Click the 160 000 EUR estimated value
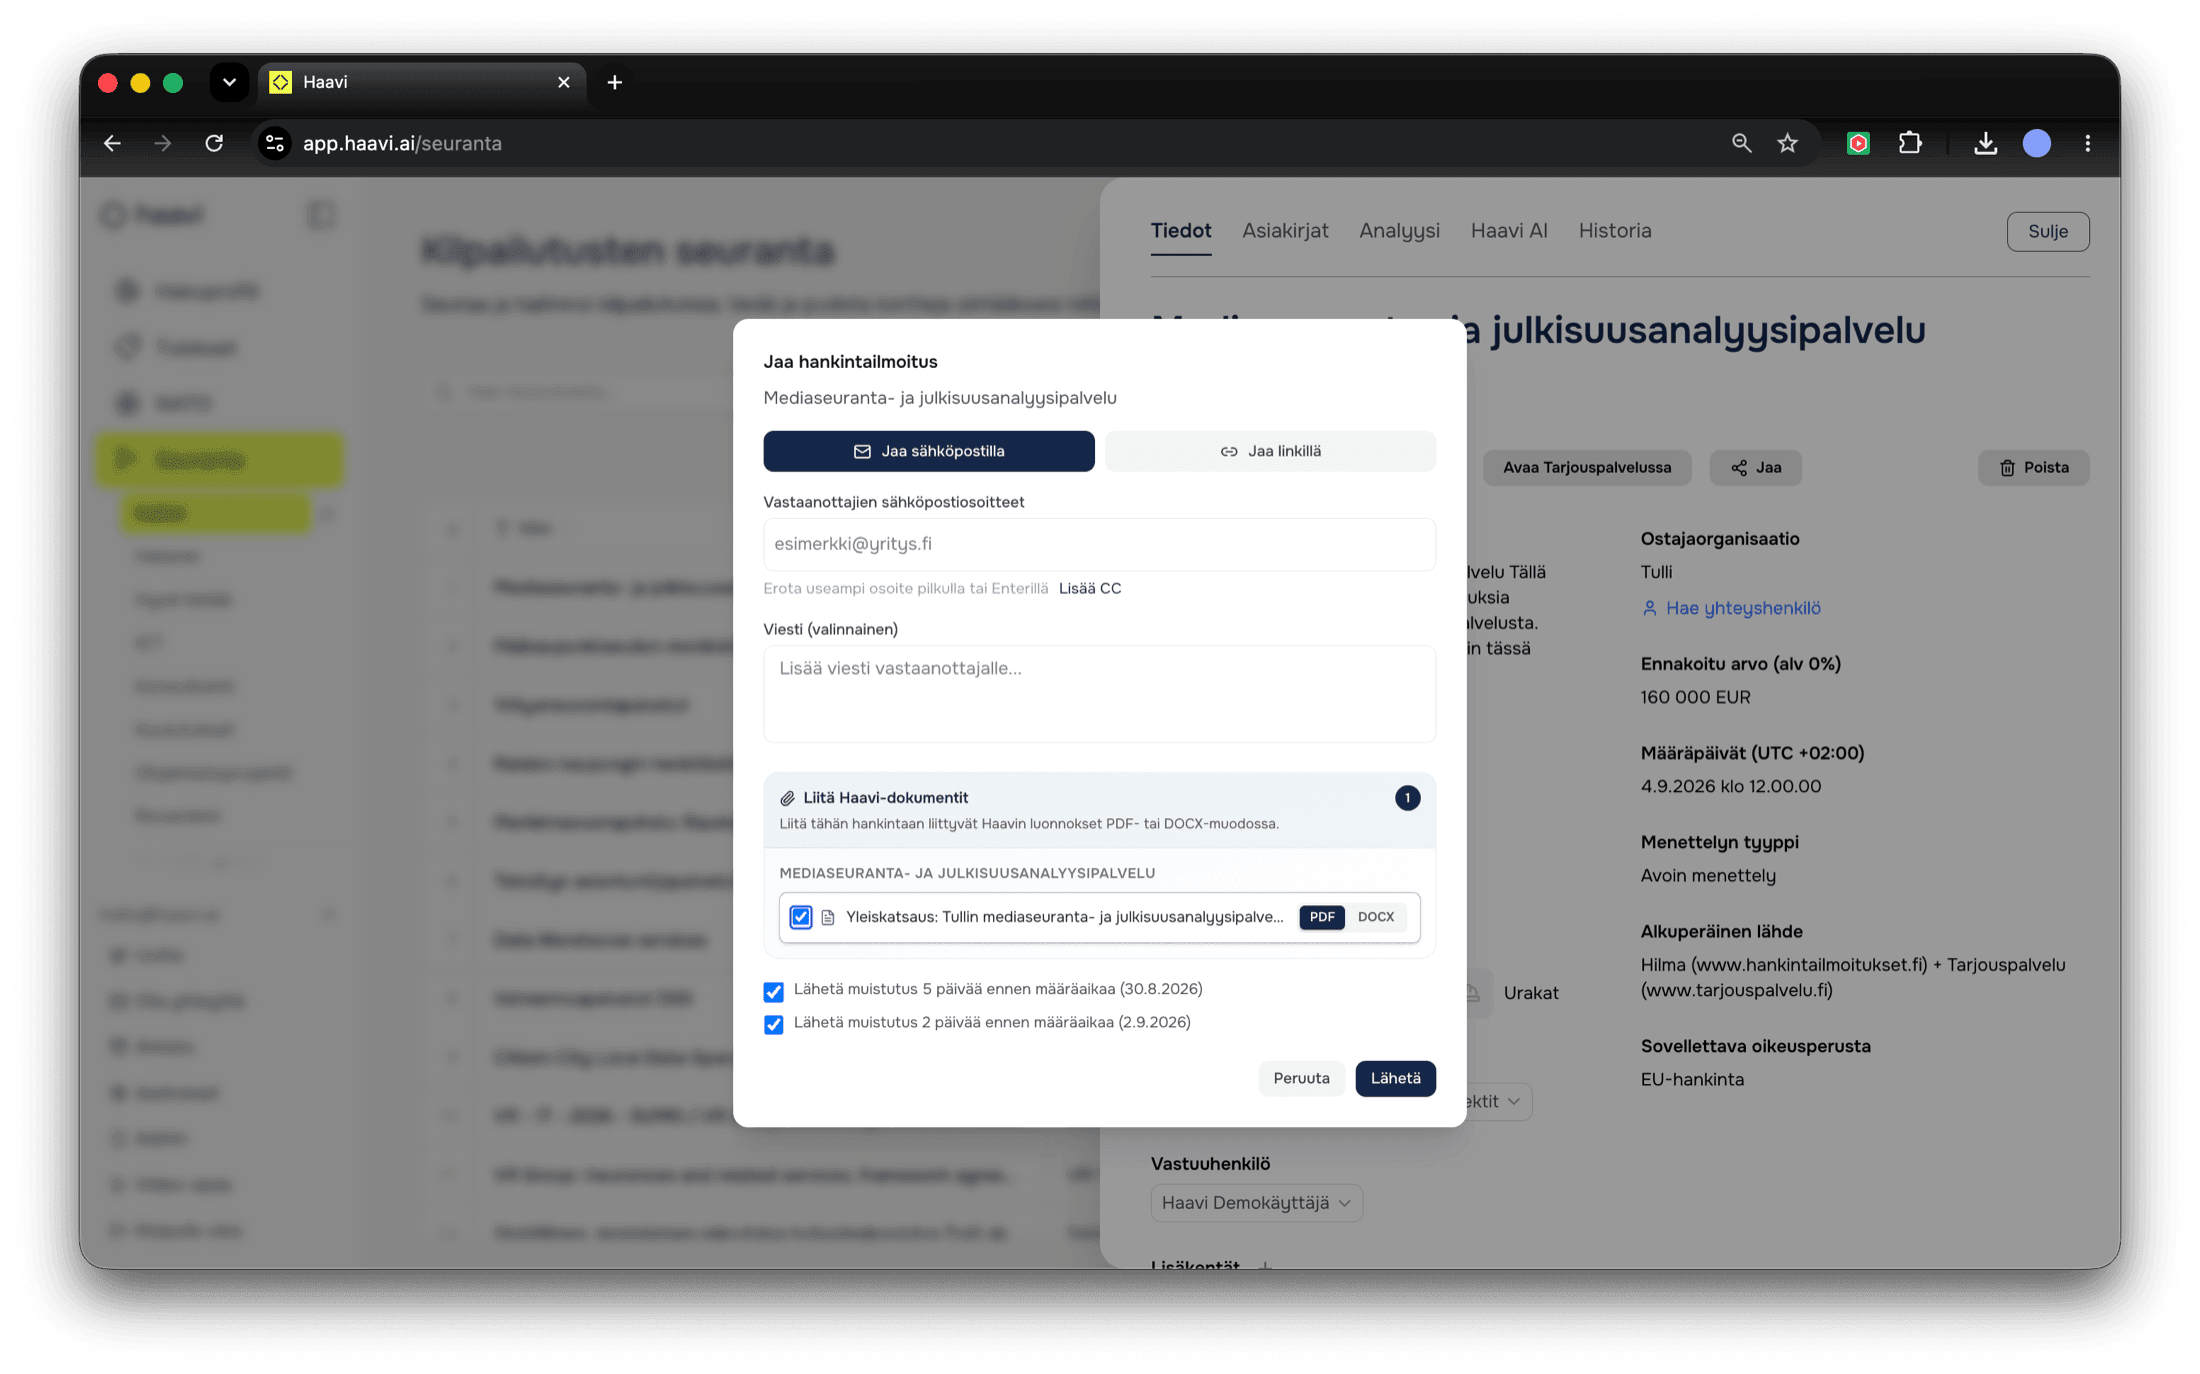The width and height of the screenshot is (2200, 1374). point(1695,697)
